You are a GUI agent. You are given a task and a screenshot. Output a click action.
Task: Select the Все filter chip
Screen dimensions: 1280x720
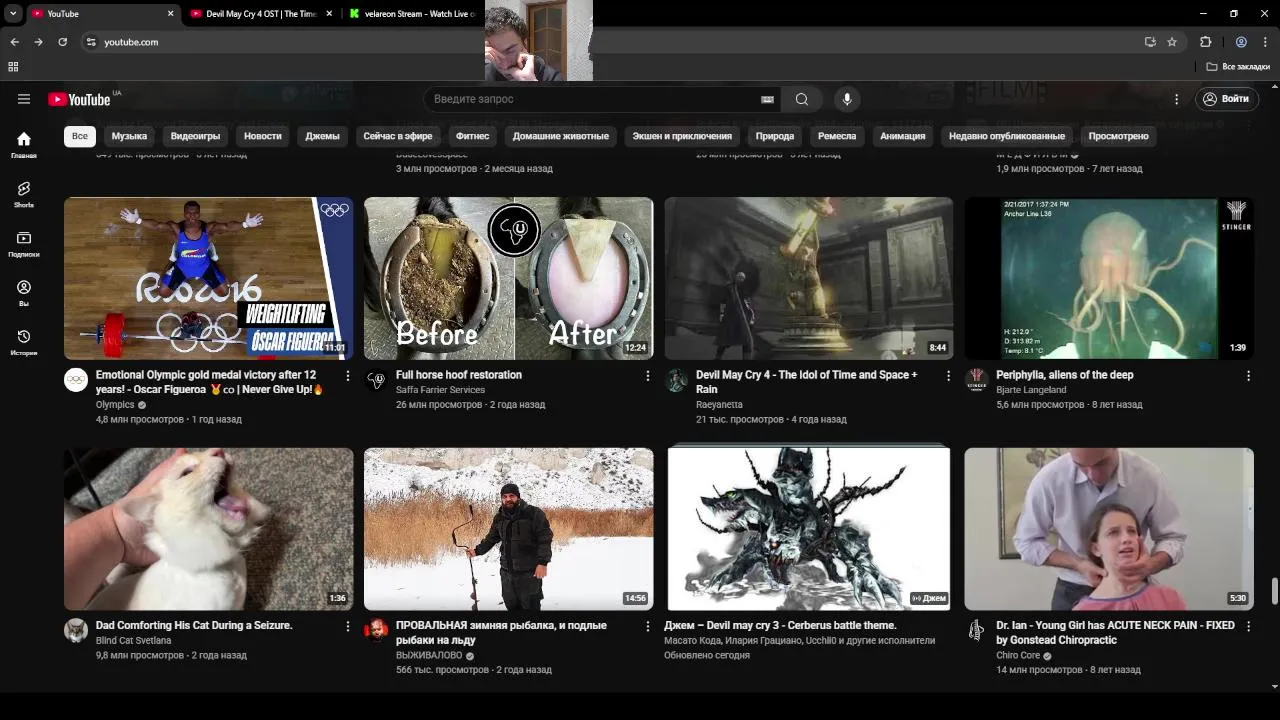coord(80,136)
